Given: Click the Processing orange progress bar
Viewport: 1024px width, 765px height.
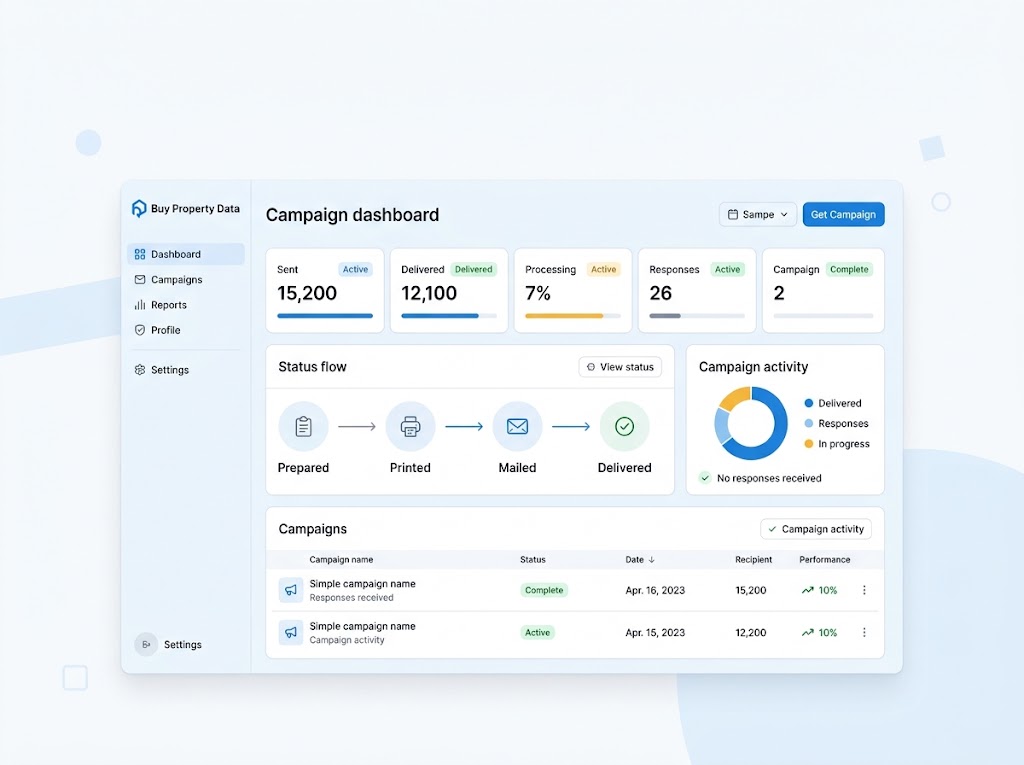Looking at the screenshot, I should pos(573,316).
